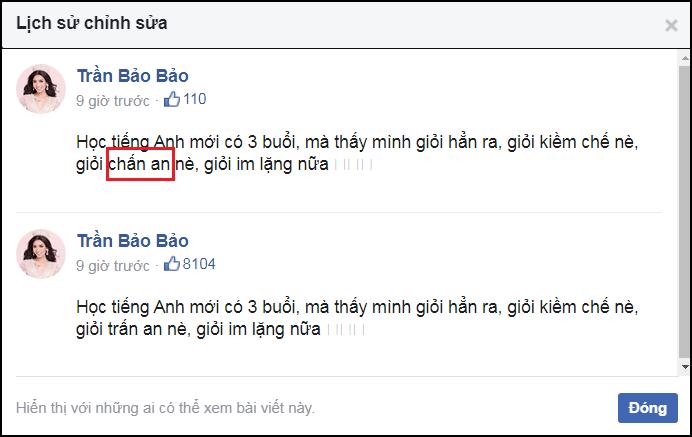Click the second '9 giờ trước' timestamp
Viewport: 692px width, 437px height.
point(113,266)
